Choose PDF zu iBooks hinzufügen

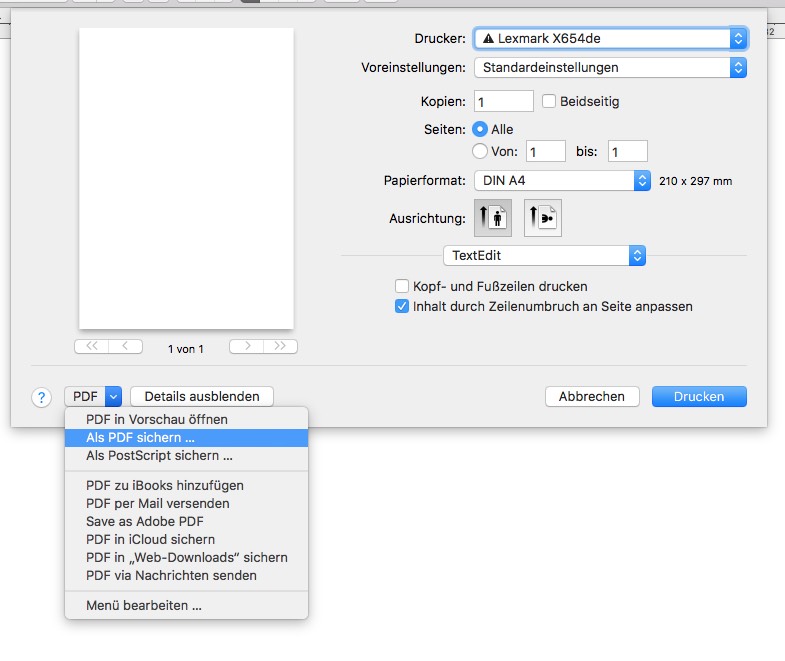click(186, 485)
